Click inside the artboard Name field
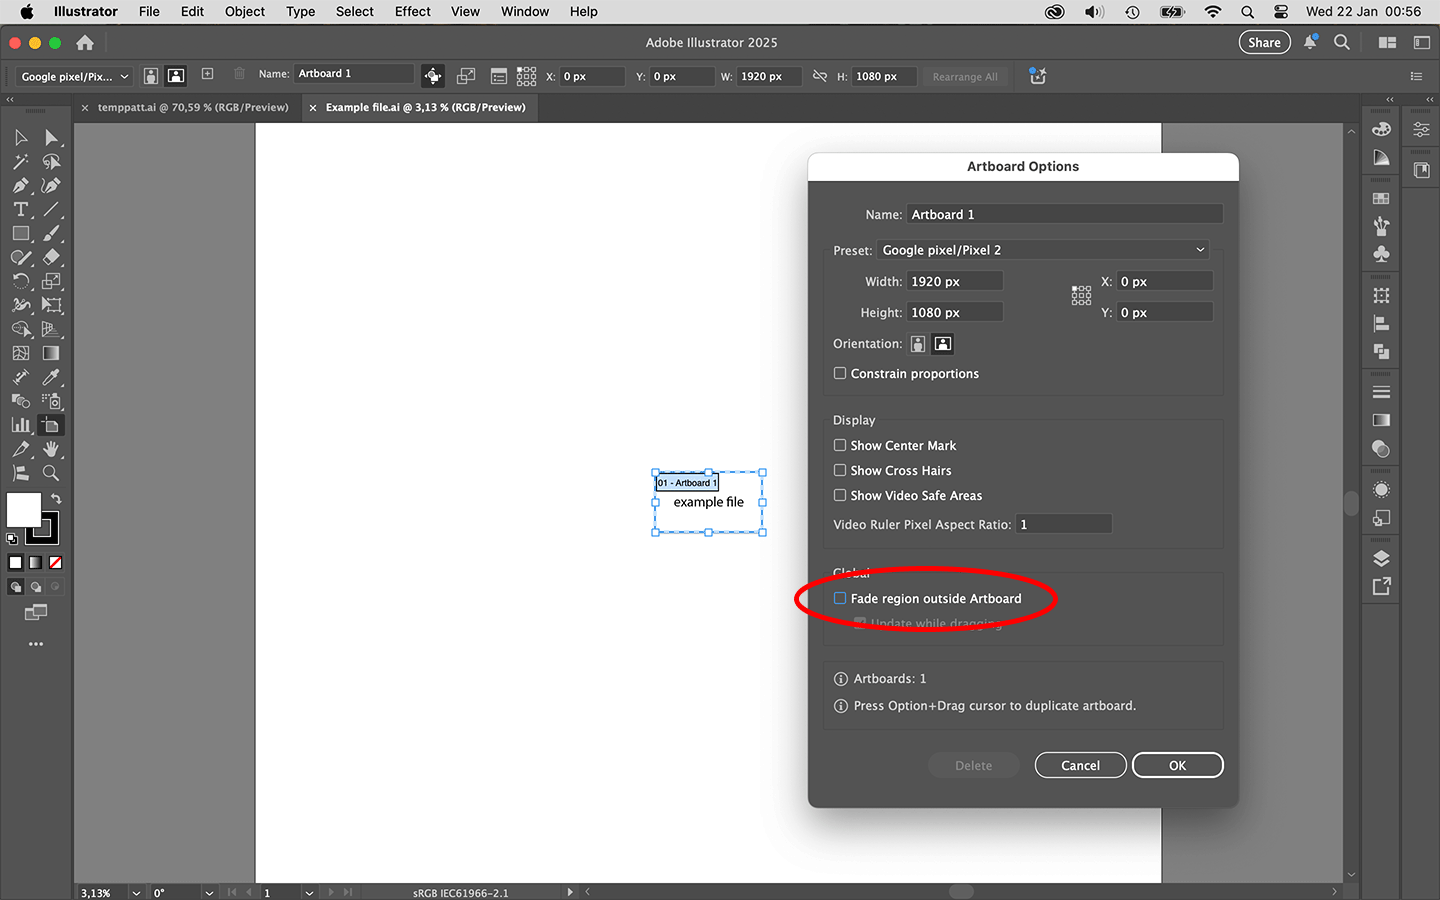Viewport: 1440px width, 900px height. tap(1063, 213)
